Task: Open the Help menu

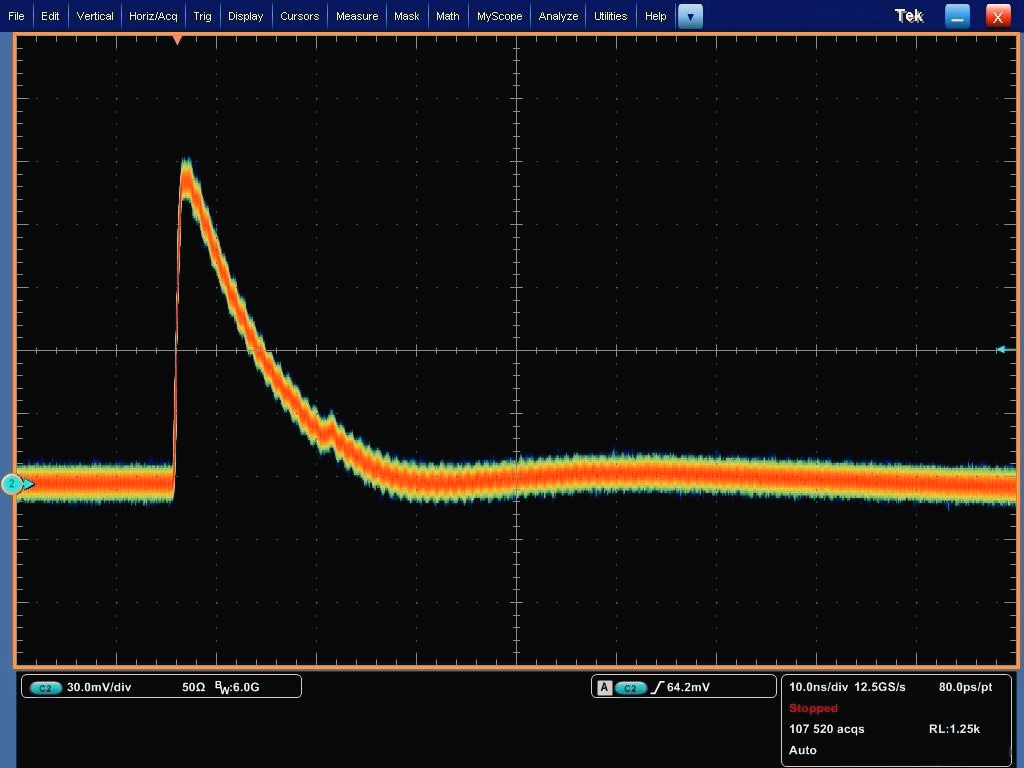Action: [x=656, y=16]
